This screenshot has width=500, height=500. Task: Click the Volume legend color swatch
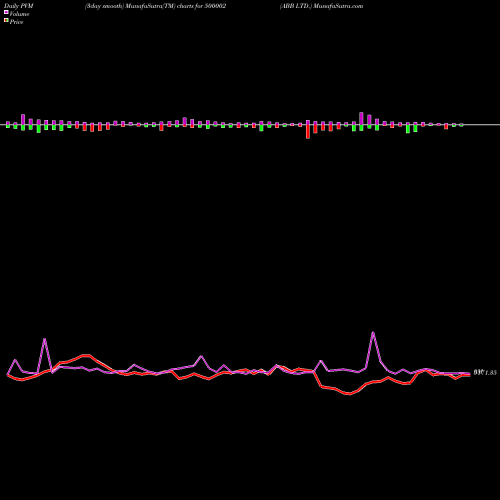(x=6, y=12)
